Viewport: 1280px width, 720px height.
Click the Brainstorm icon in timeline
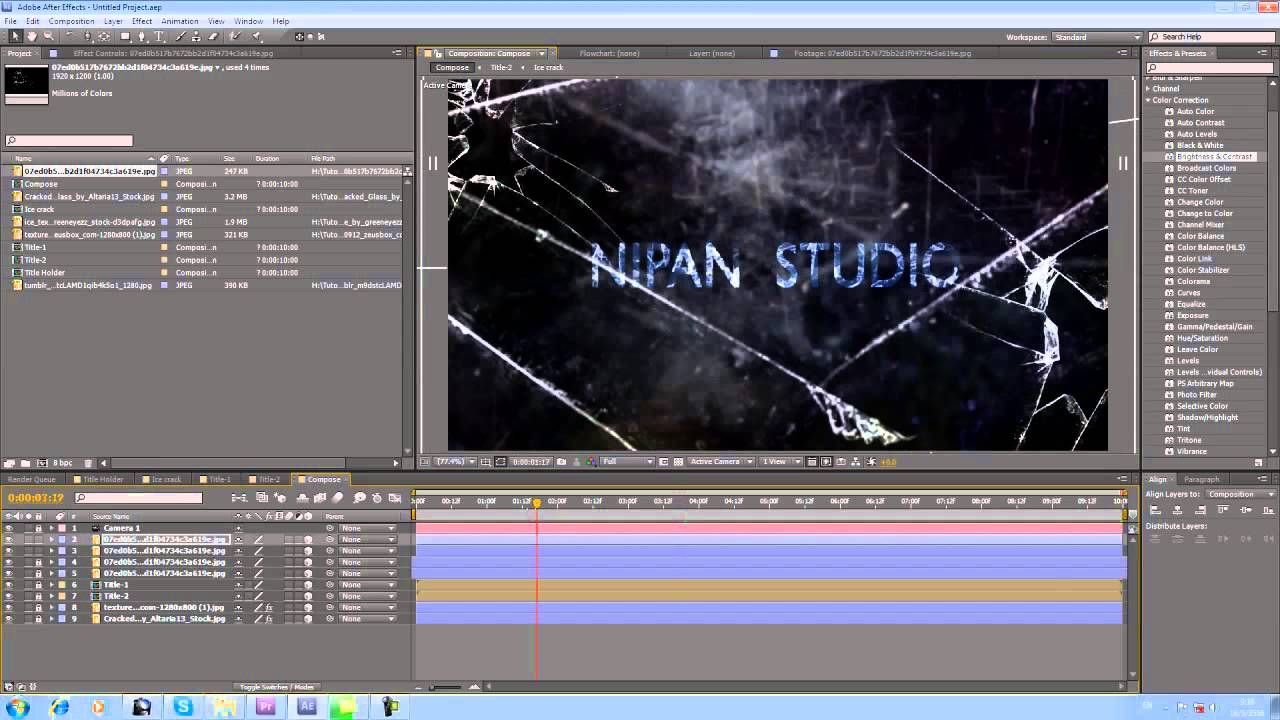pos(359,497)
